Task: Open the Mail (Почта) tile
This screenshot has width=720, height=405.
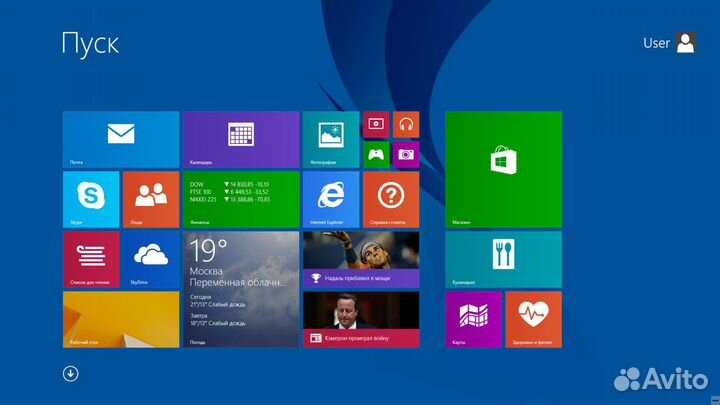Action: [121, 140]
